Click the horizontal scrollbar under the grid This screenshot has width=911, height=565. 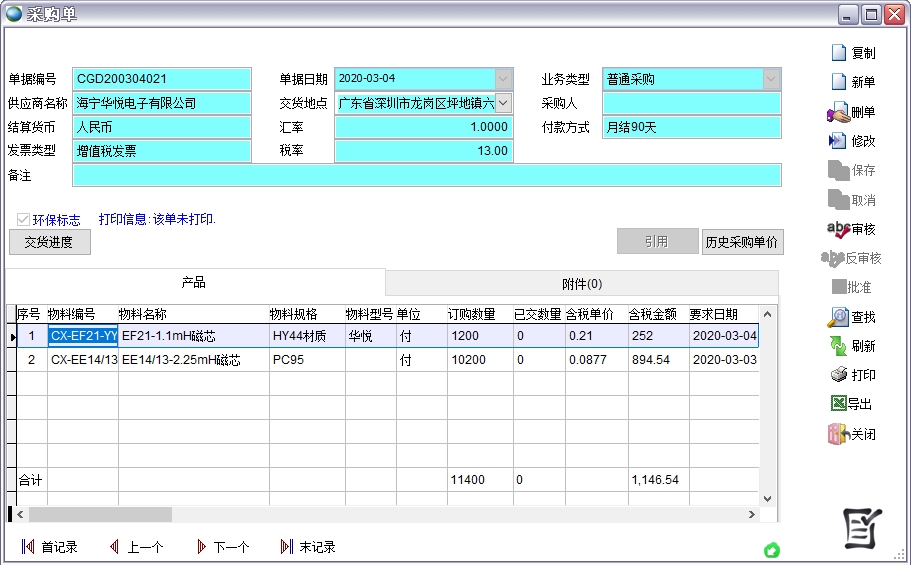tap(390, 514)
